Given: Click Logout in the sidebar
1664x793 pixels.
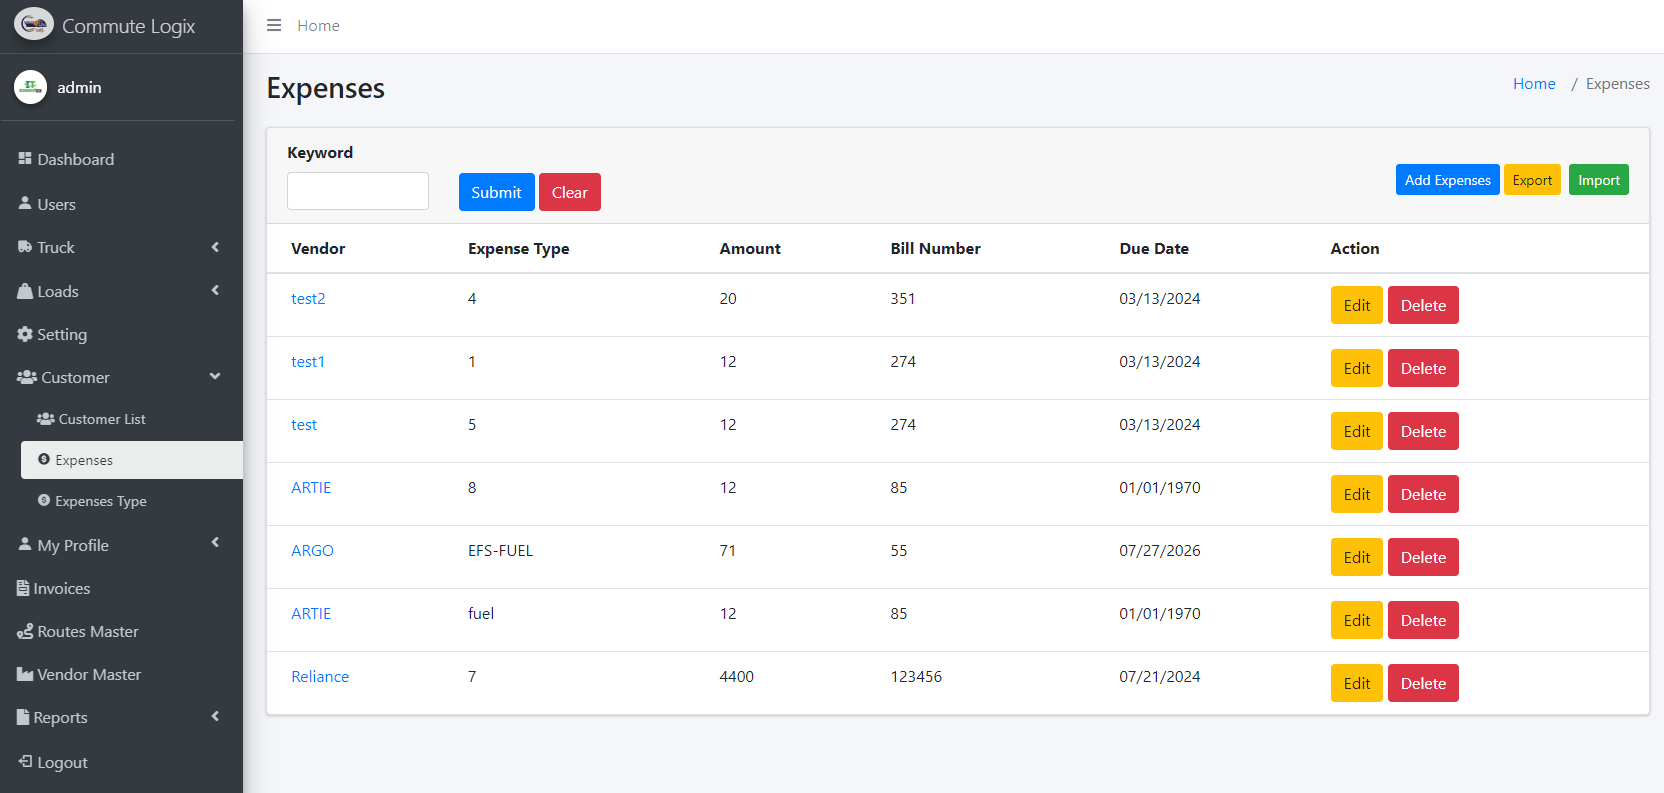Looking at the screenshot, I should [62, 762].
